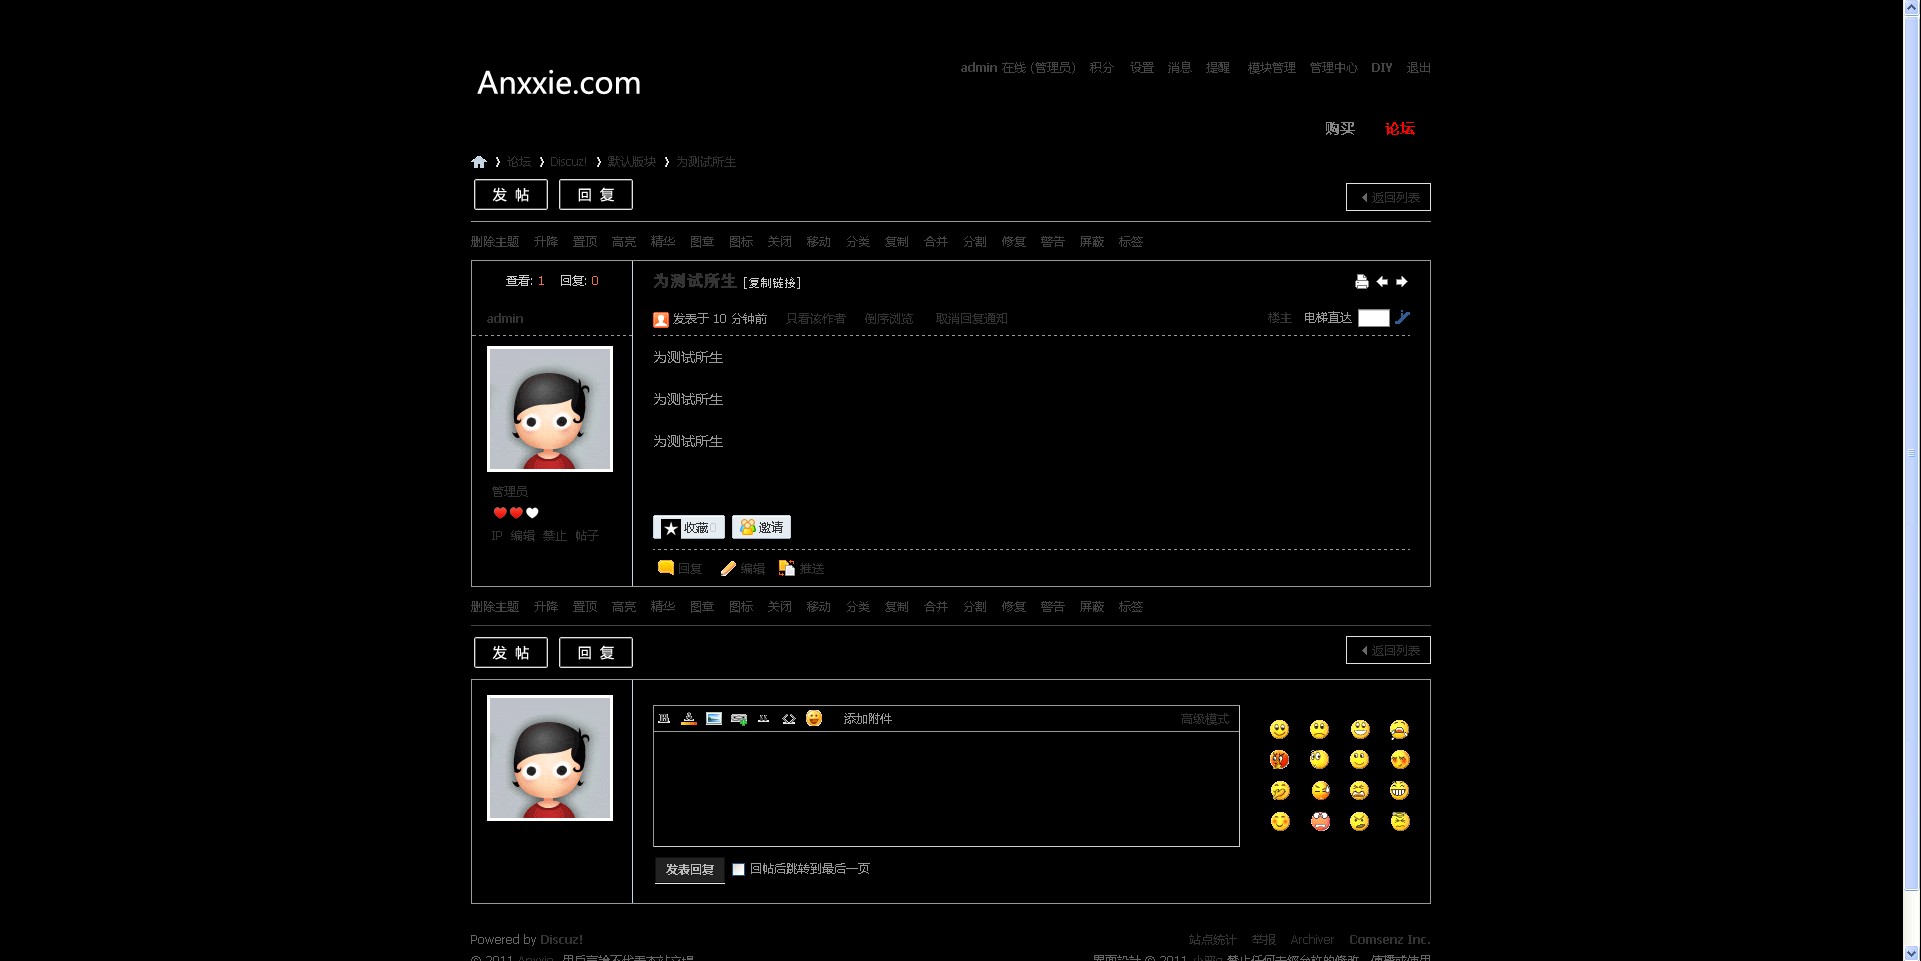Insert the pink-faced shocked emoticon

point(1320,822)
